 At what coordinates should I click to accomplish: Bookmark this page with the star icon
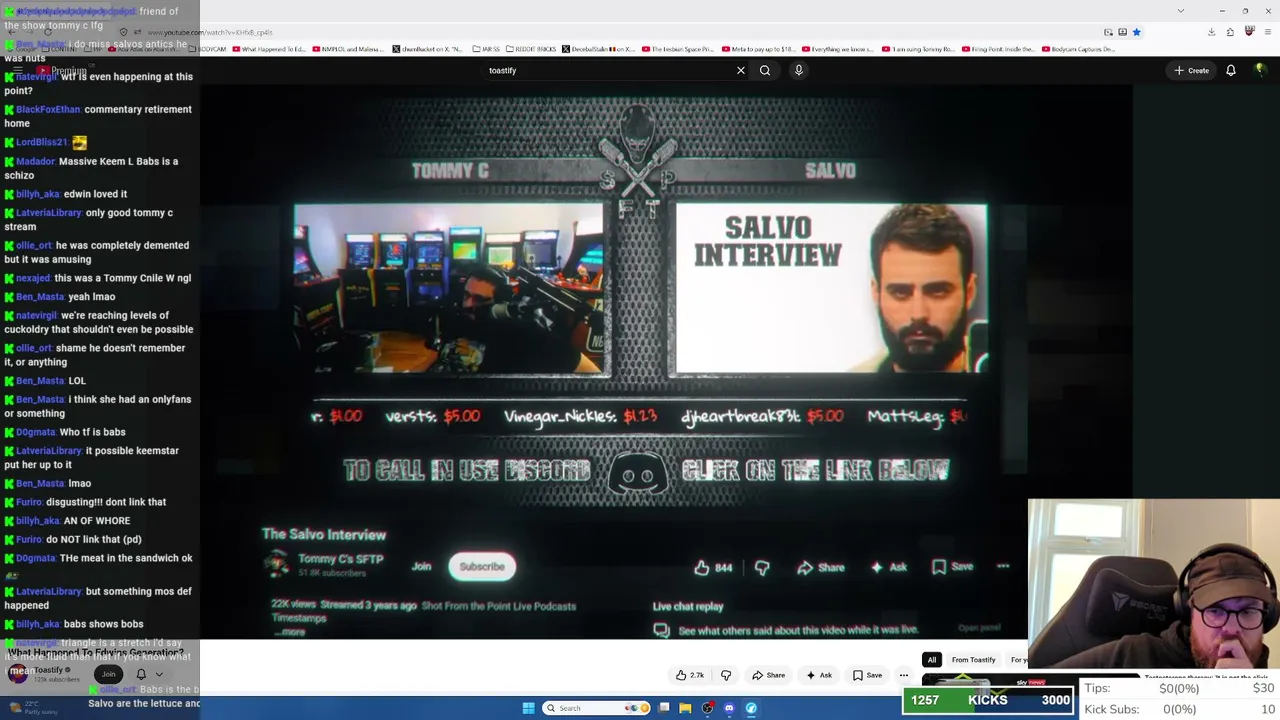coord(1136,32)
